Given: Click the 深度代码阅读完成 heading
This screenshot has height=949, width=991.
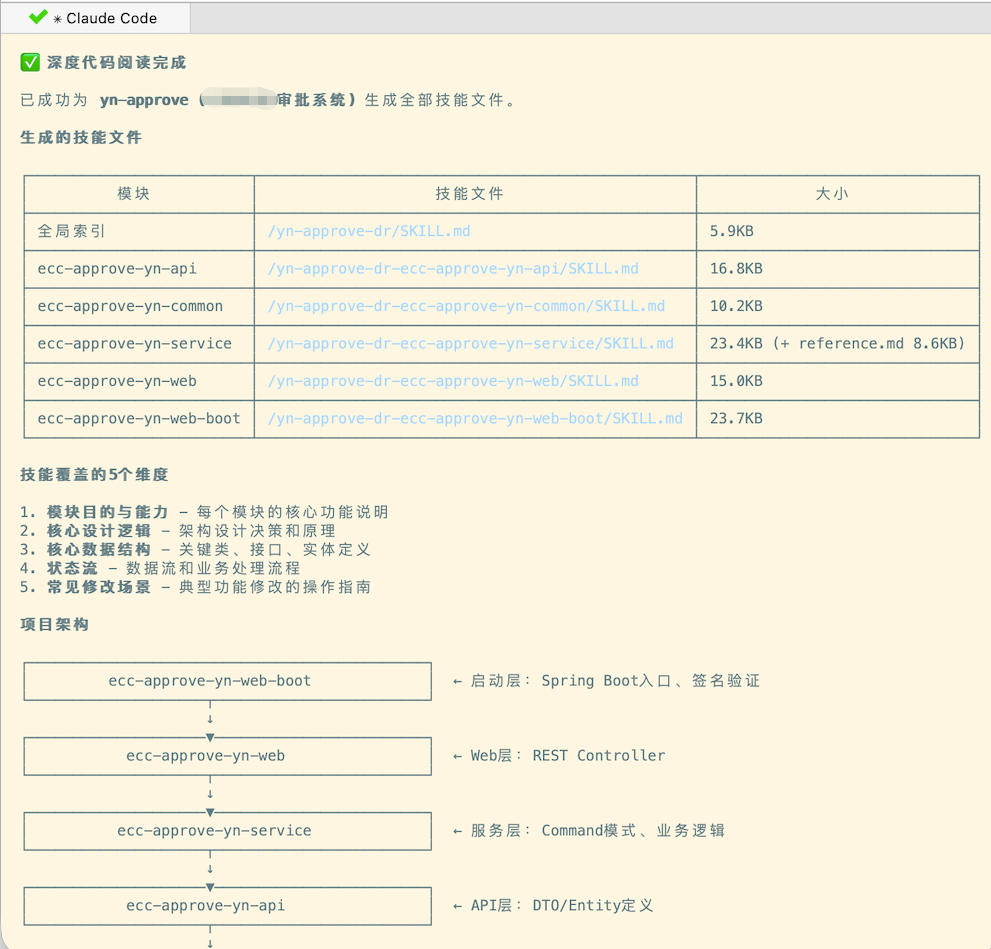Looking at the screenshot, I should click(116, 63).
